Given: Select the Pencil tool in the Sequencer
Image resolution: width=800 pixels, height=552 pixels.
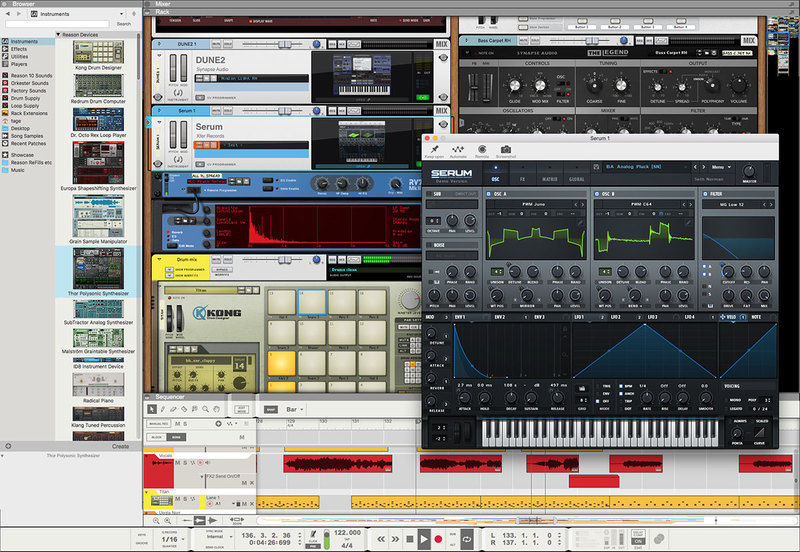Looking at the screenshot, I should coord(163,409).
